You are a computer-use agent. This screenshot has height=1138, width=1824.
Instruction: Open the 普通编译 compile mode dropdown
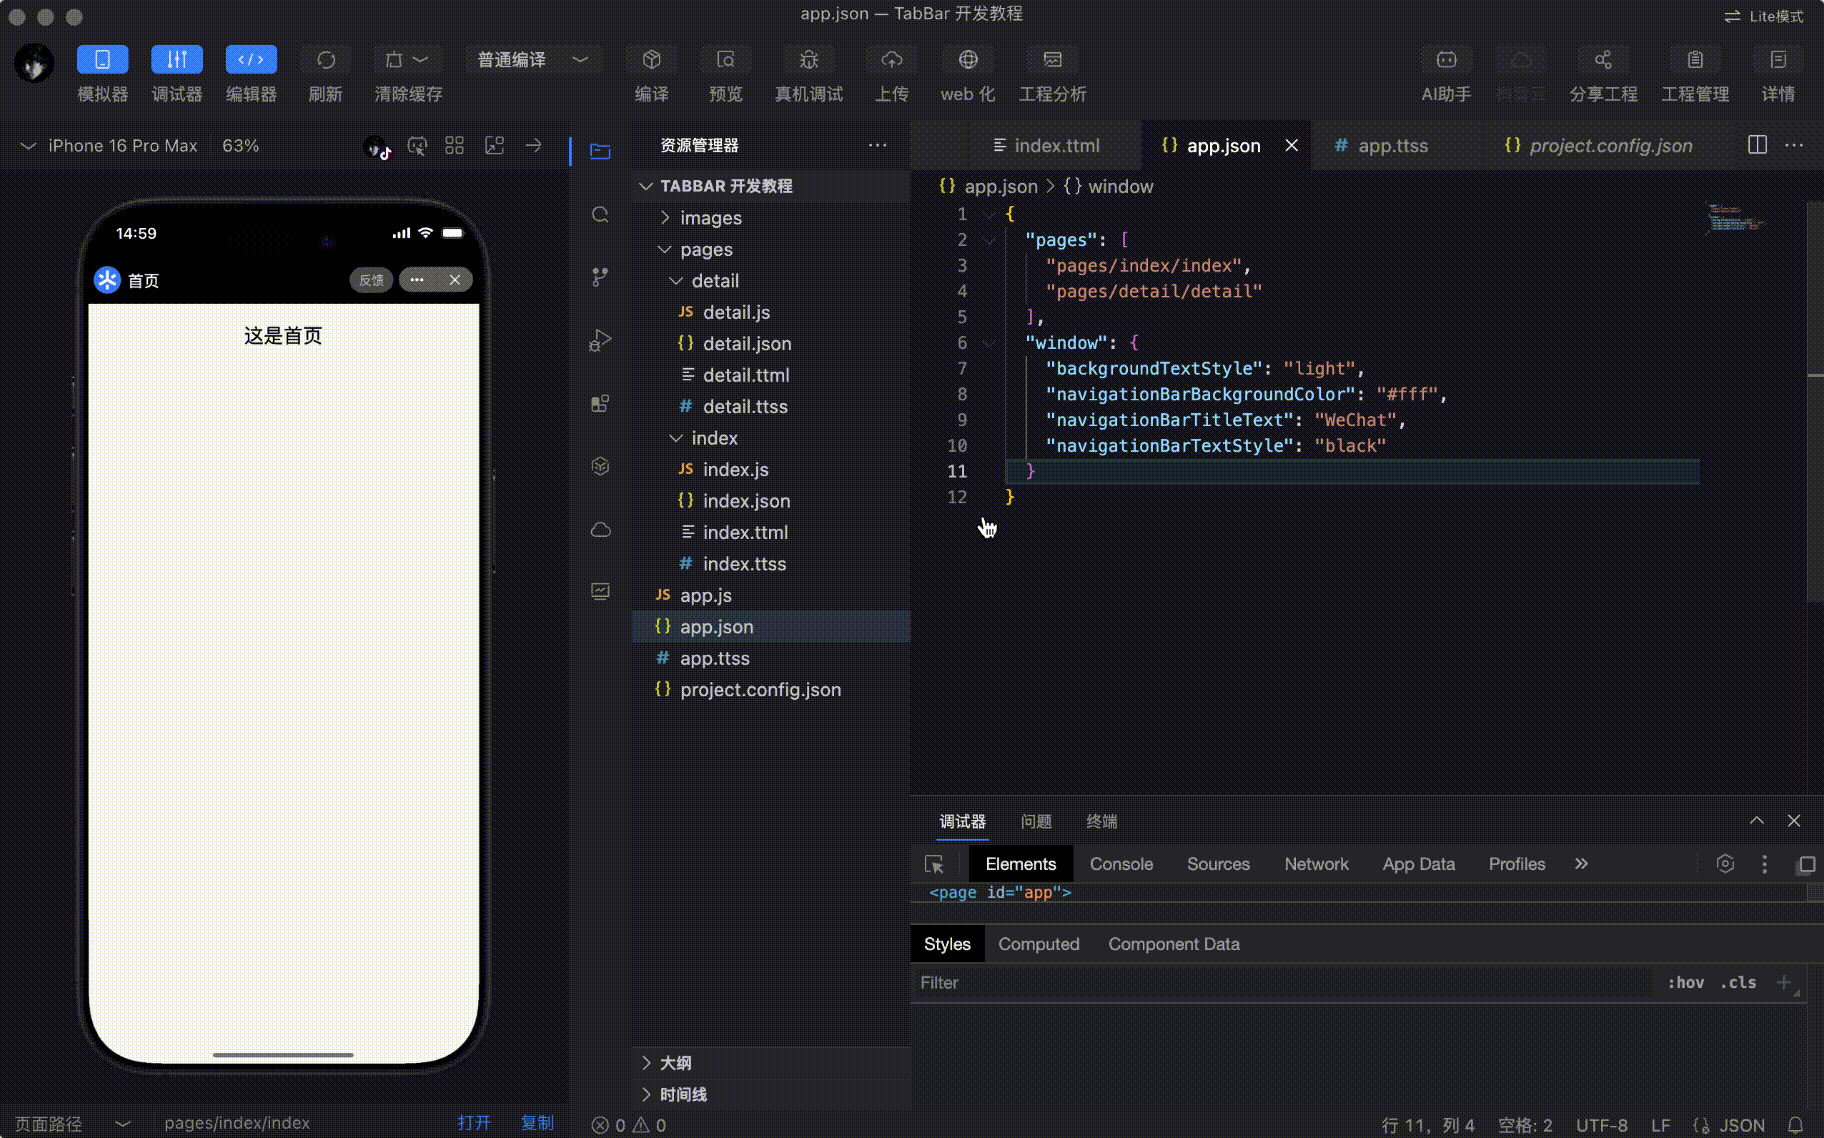click(x=533, y=60)
